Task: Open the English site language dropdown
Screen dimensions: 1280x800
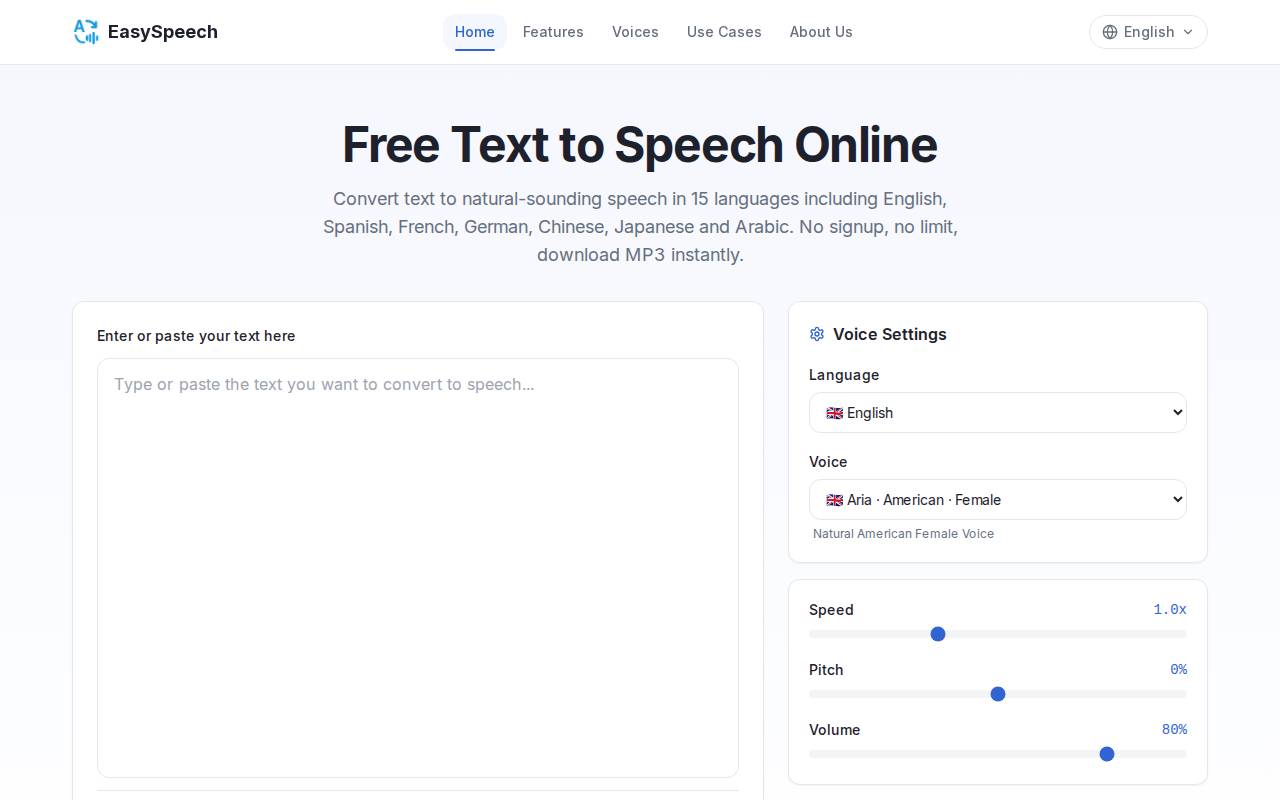Action: click(x=1148, y=32)
